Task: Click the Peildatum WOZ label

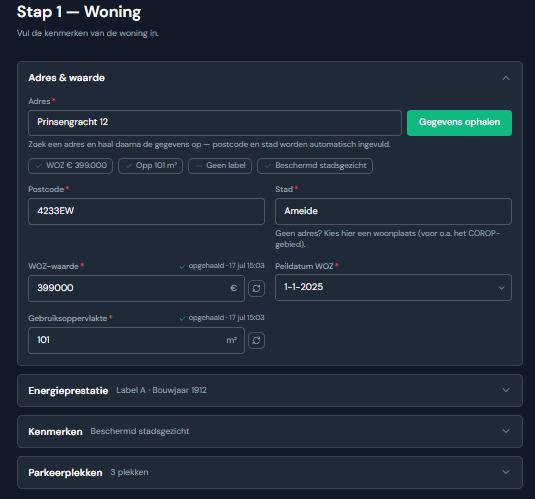Action: click(304, 266)
